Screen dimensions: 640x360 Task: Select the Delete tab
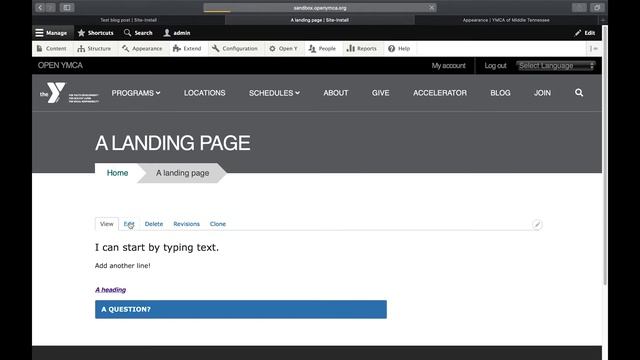click(x=153, y=224)
